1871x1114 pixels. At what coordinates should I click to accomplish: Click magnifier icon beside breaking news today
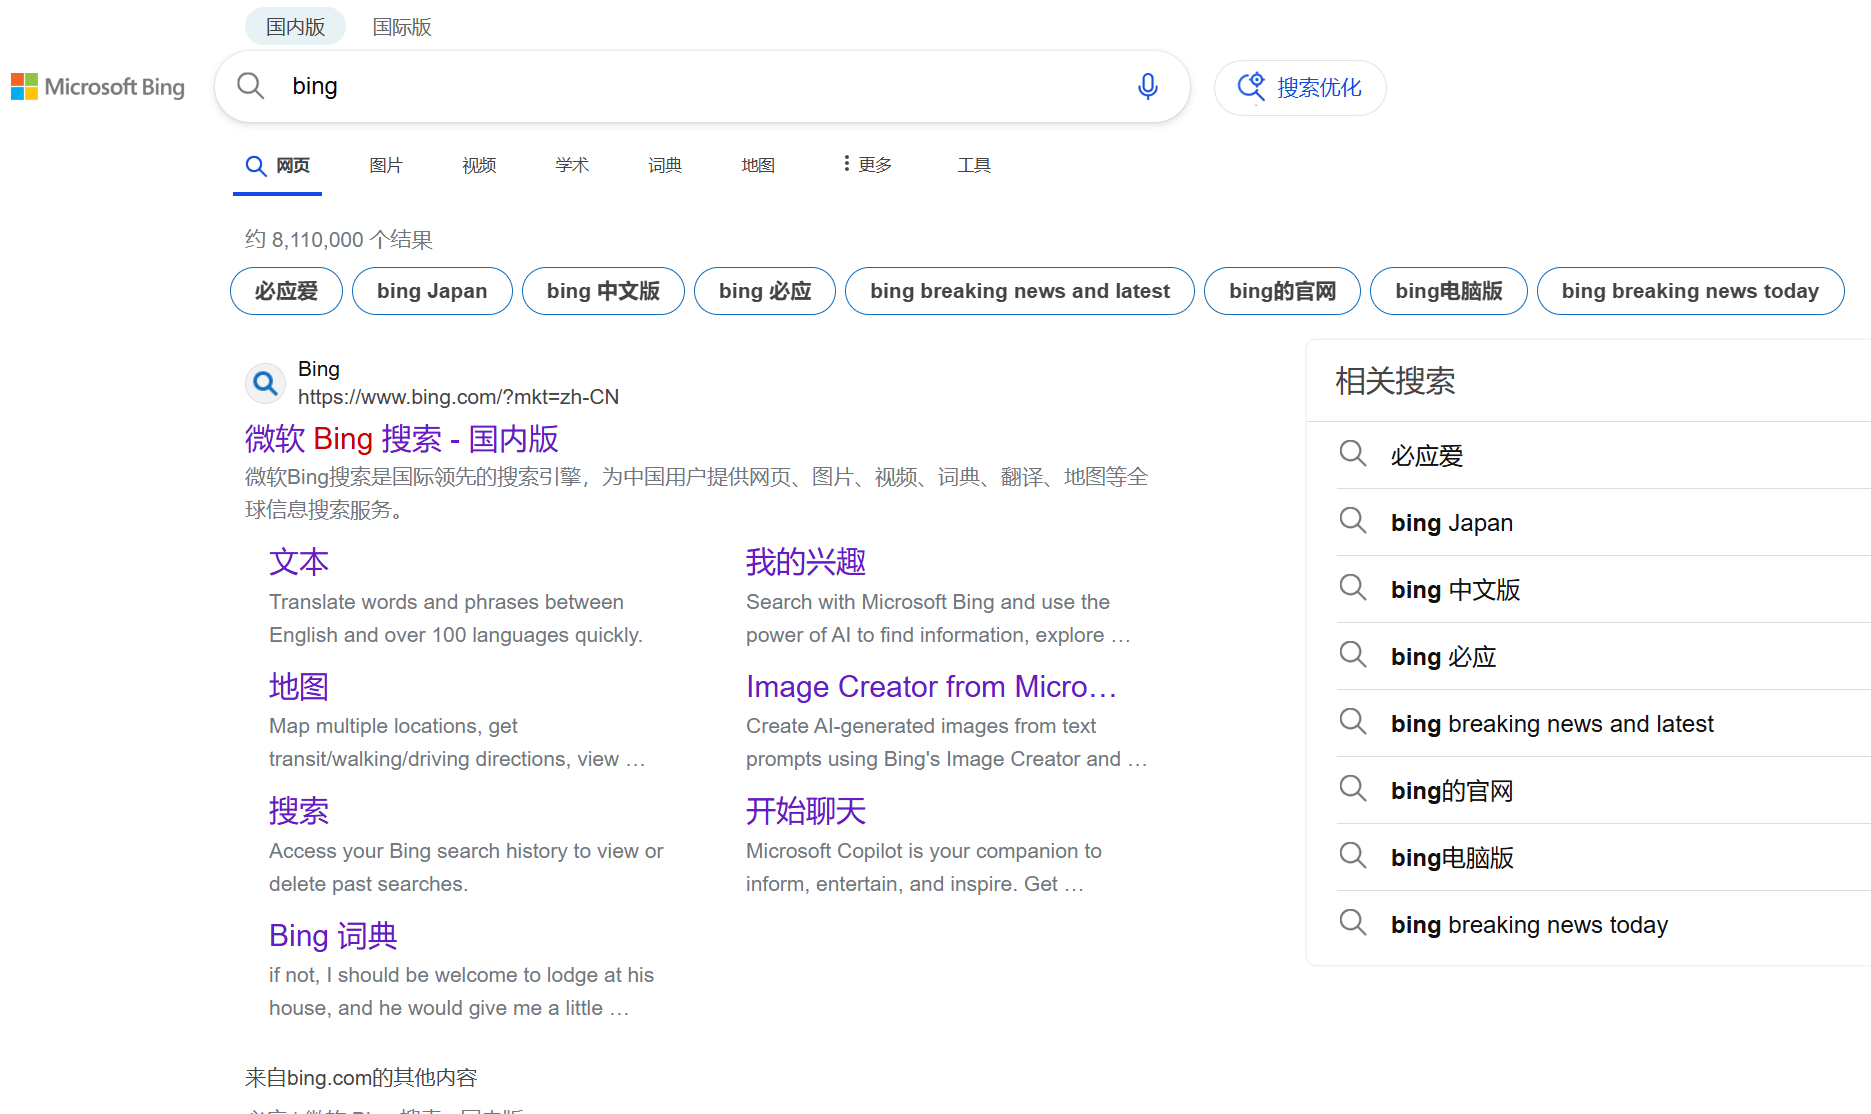pyautogui.click(x=1353, y=923)
